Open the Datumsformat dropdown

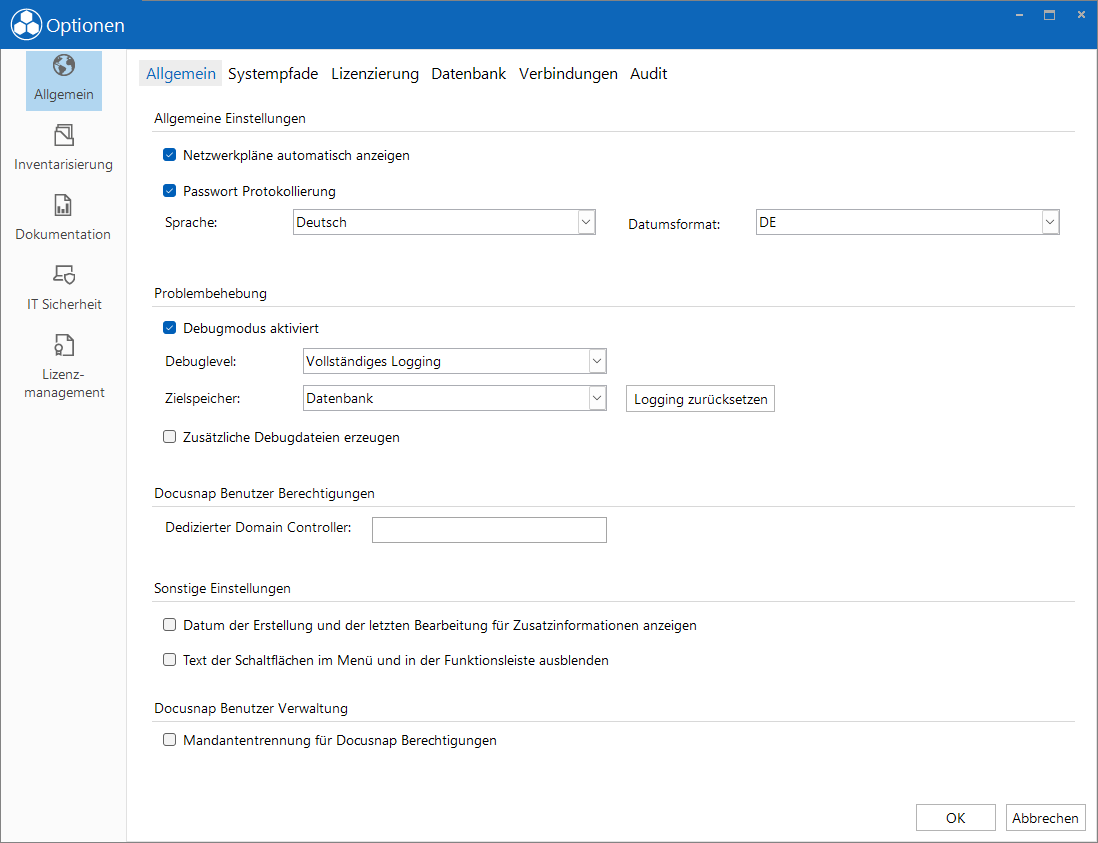908,222
